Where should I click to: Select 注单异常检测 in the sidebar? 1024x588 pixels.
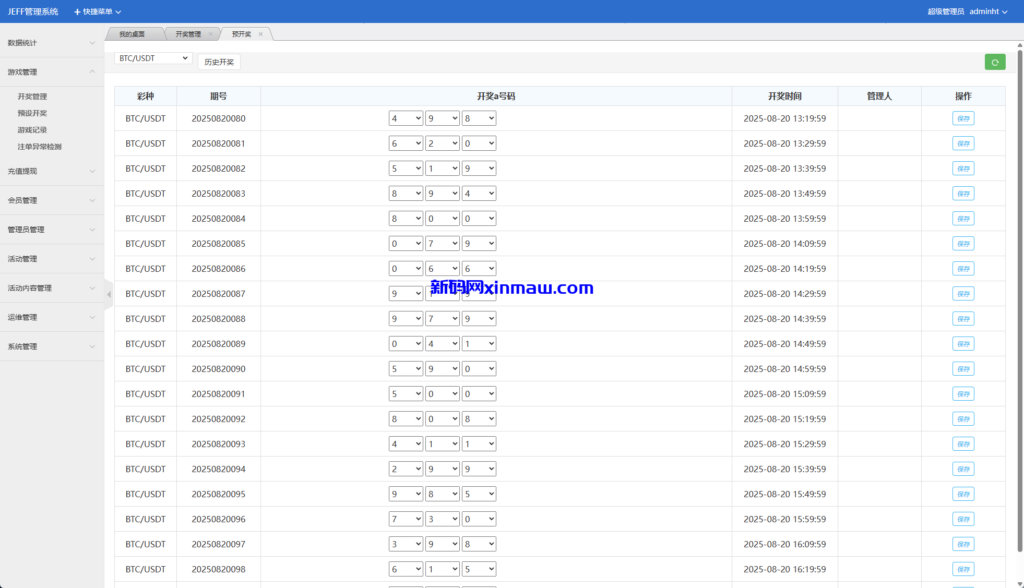(x=39, y=146)
